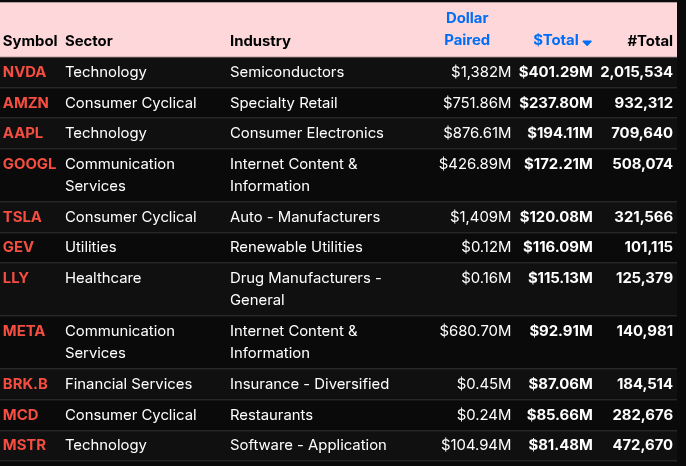Open the MCD ticker link
This screenshot has width=686, height=466.
(20, 415)
